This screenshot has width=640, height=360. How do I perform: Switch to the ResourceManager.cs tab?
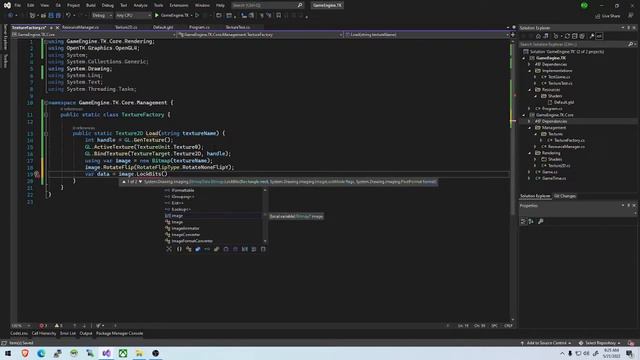[x=80, y=27]
